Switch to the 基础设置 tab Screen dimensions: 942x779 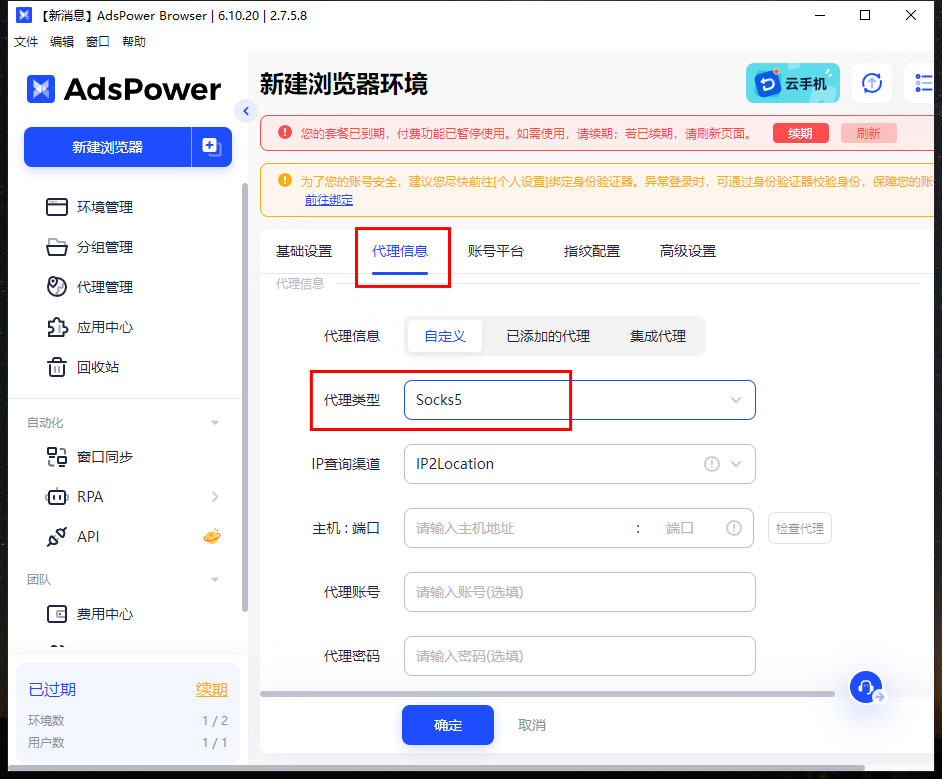[304, 251]
